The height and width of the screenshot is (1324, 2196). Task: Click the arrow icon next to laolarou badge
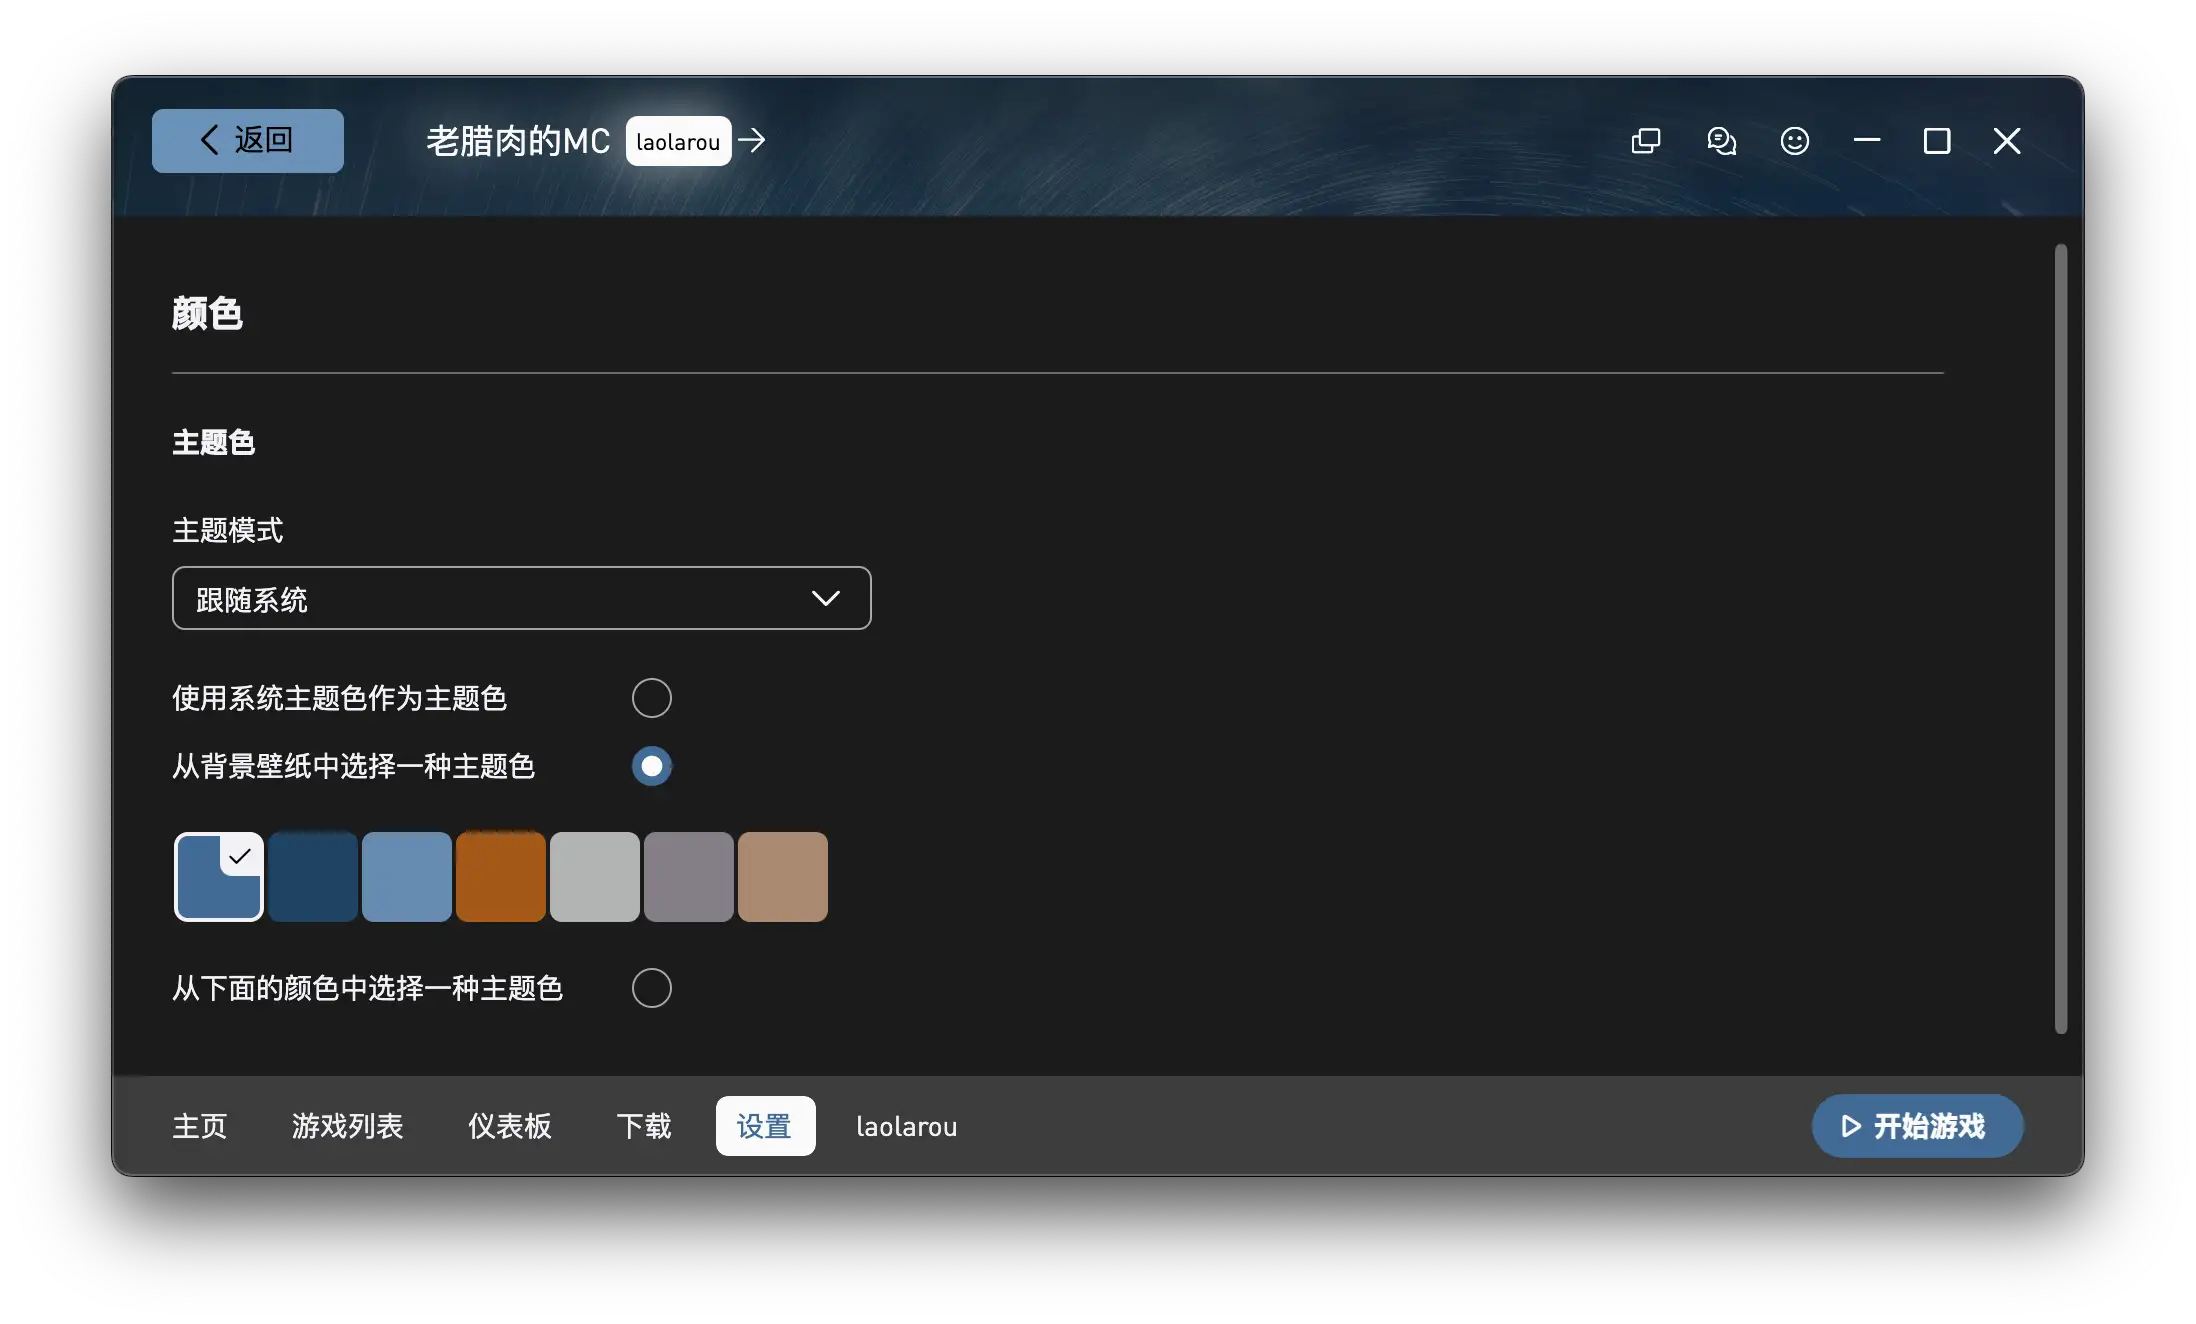pyautogui.click(x=752, y=141)
